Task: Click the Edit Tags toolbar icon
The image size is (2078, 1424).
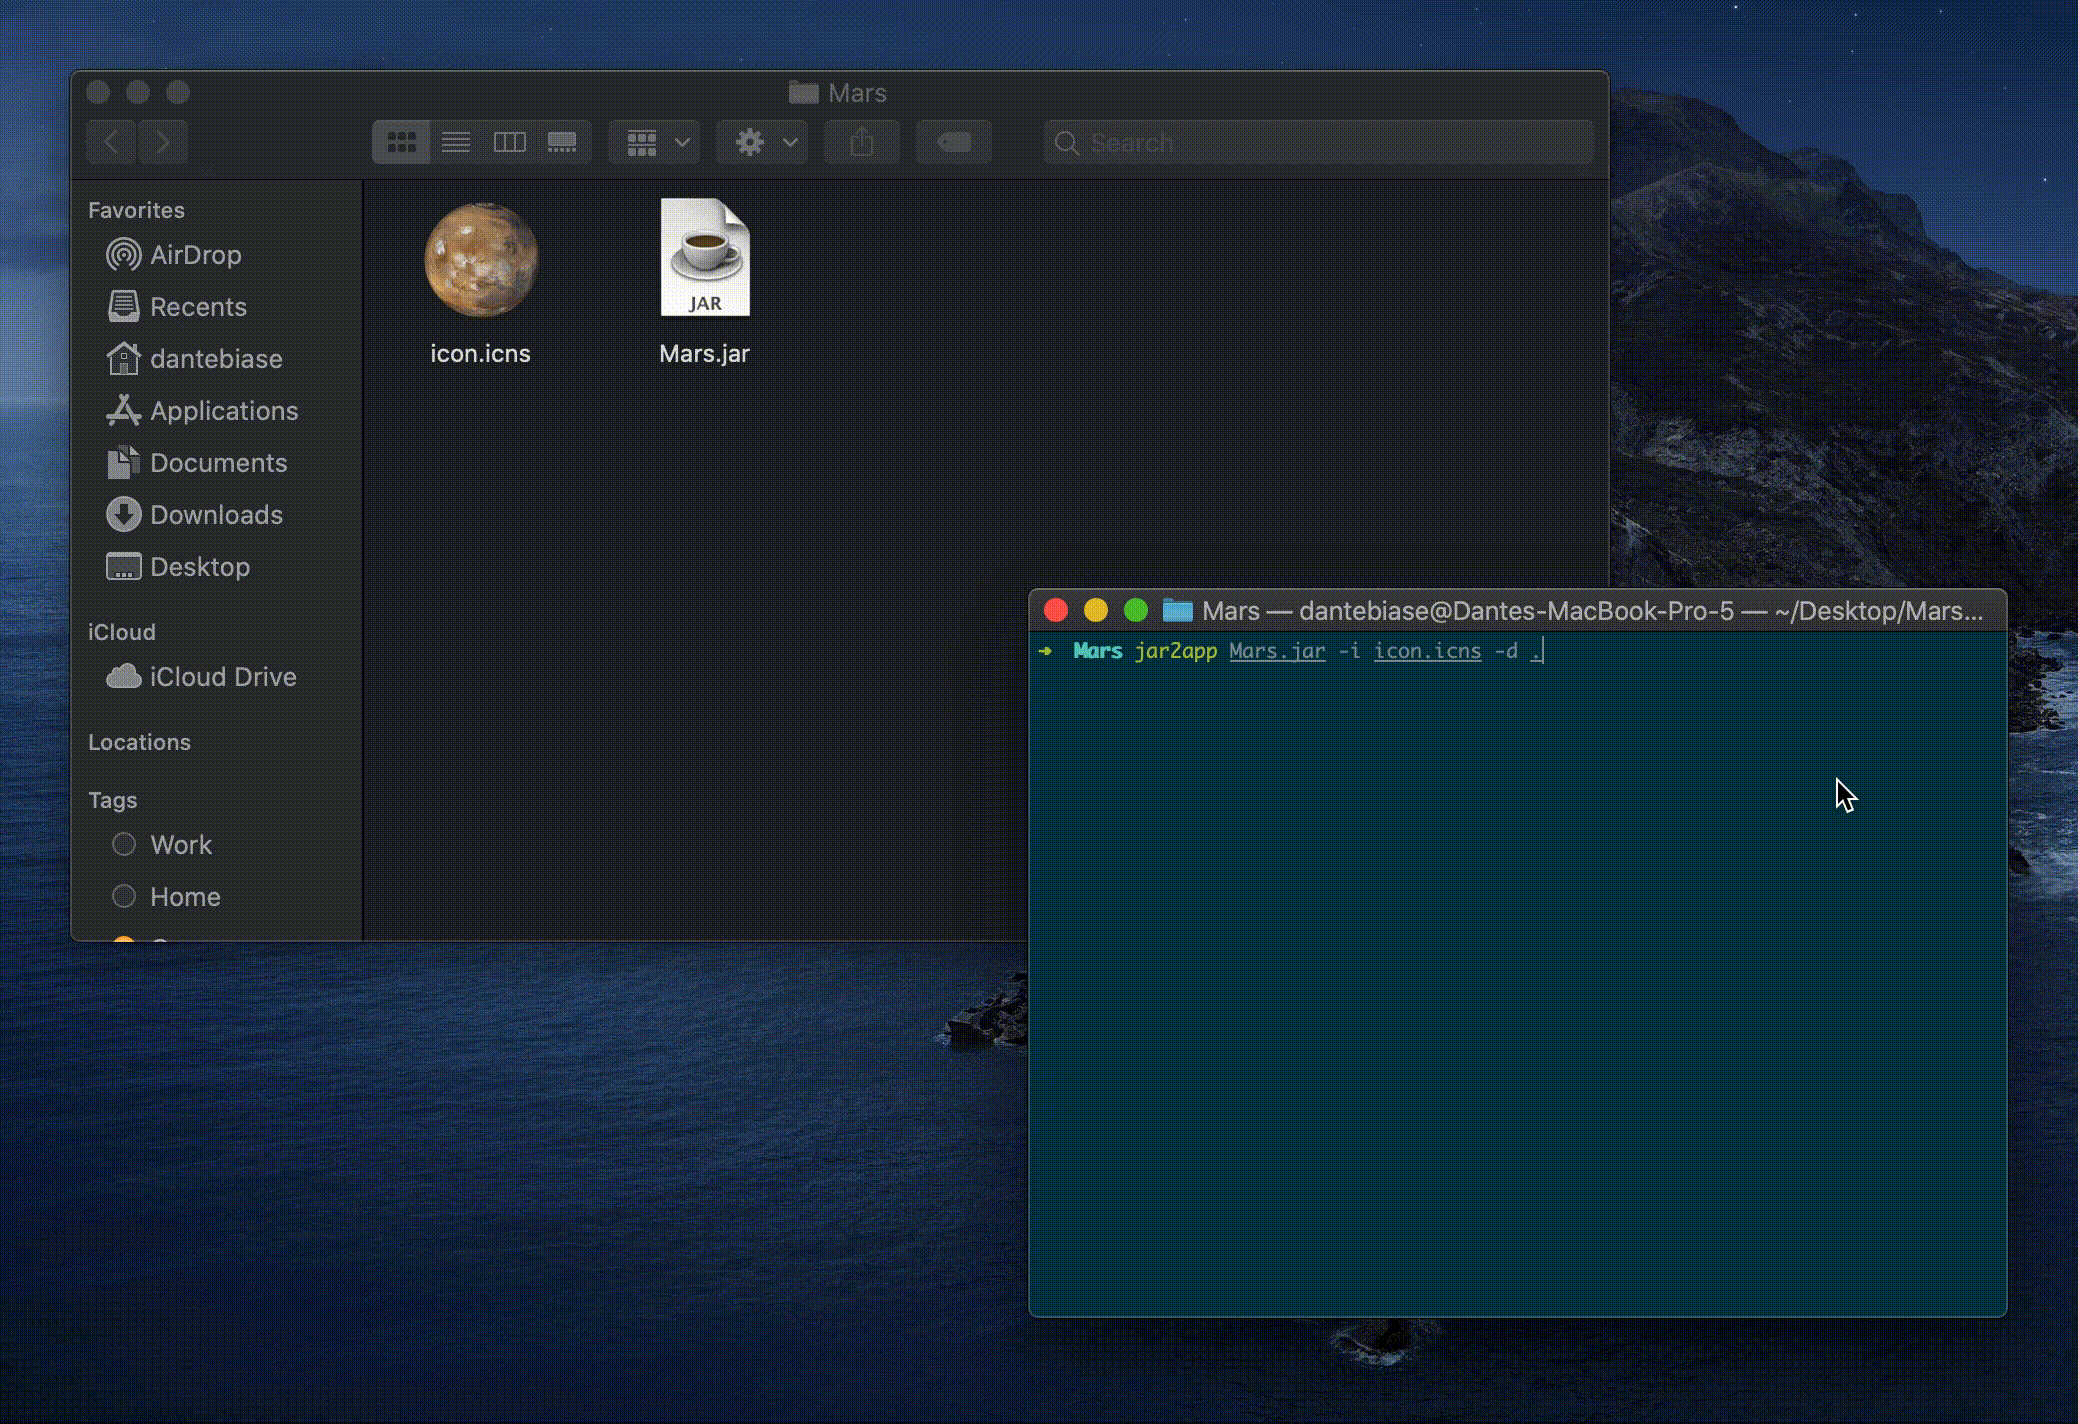Action: tap(954, 143)
